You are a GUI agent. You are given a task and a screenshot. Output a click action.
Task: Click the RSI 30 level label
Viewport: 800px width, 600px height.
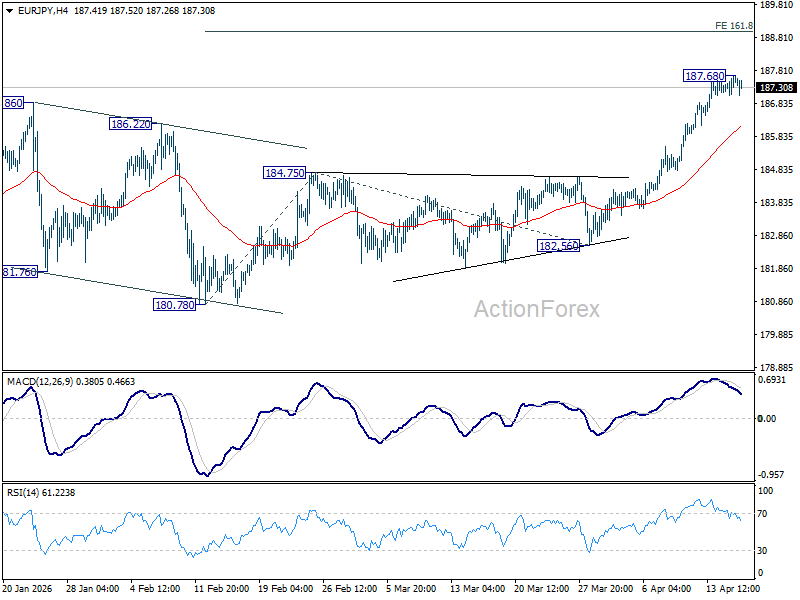[762, 551]
